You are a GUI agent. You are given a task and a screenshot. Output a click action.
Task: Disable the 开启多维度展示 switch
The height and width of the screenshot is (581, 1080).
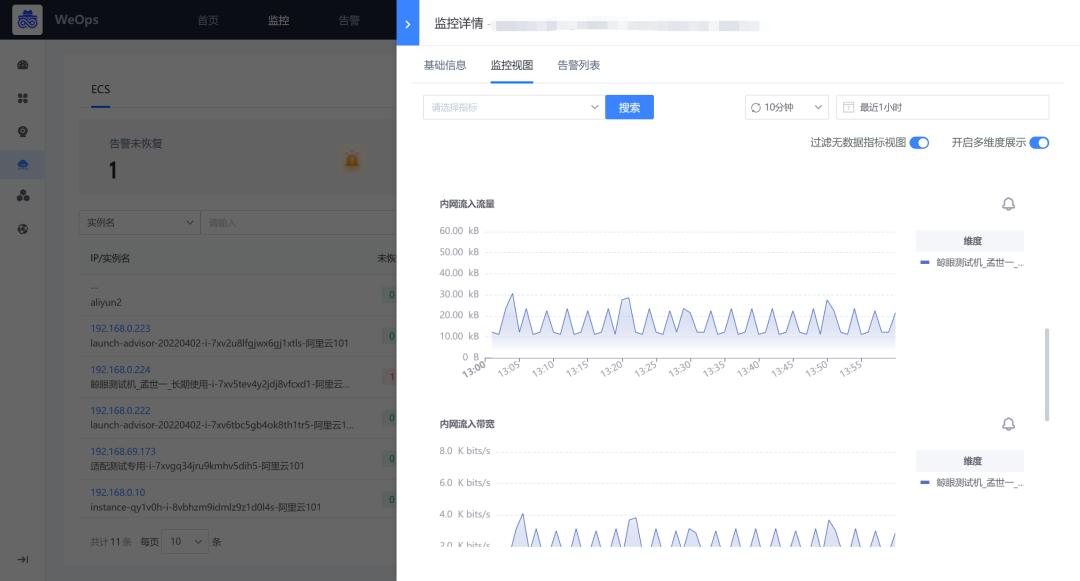pos(1039,143)
